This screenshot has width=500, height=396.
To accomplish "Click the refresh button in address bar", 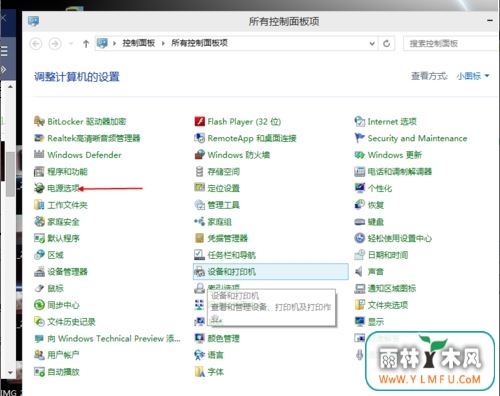I will (386, 43).
